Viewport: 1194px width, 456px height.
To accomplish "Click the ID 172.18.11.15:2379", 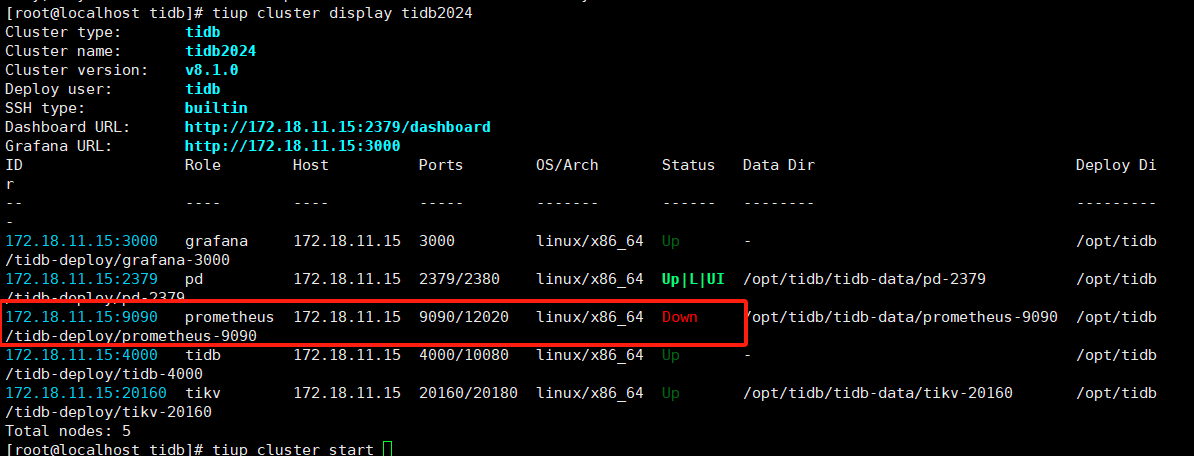I will point(81,279).
